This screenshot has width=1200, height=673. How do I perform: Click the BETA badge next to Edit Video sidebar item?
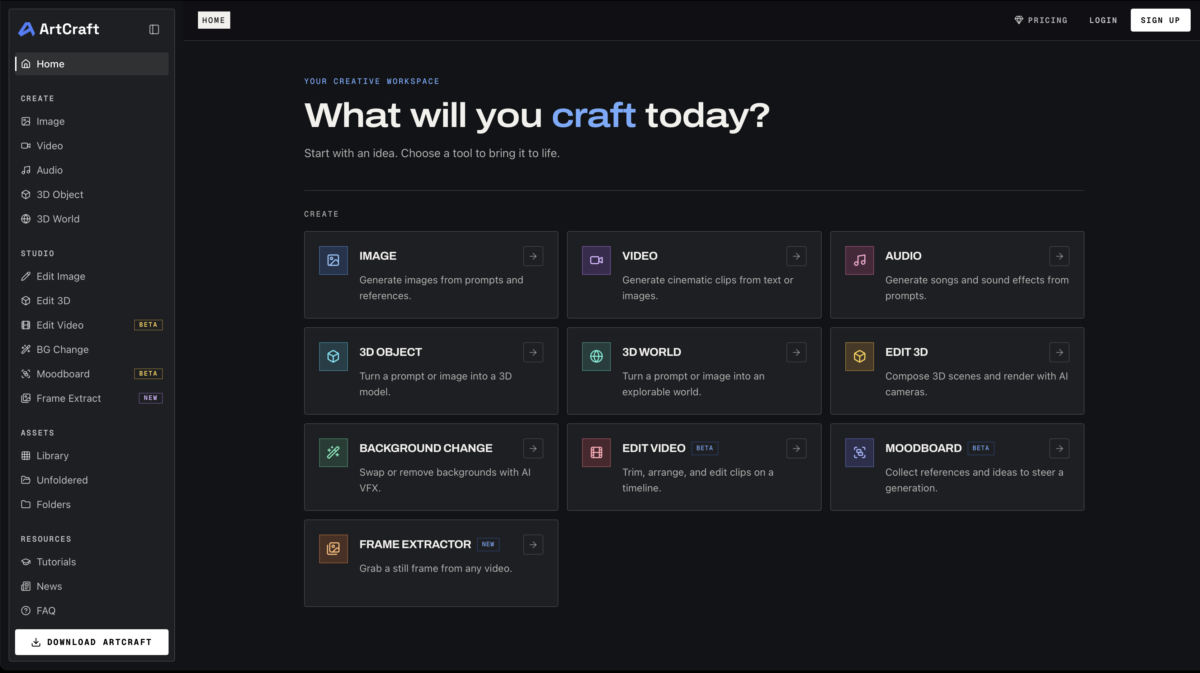coord(148,325)
